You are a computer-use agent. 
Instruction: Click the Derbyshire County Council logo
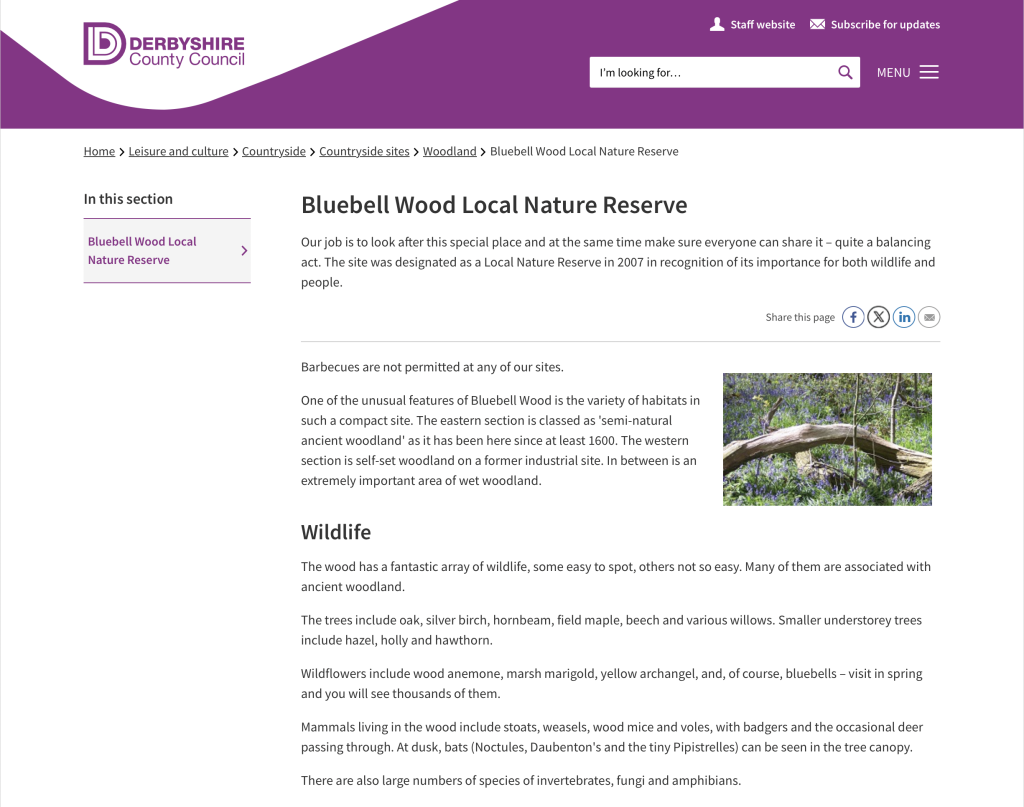164,45
